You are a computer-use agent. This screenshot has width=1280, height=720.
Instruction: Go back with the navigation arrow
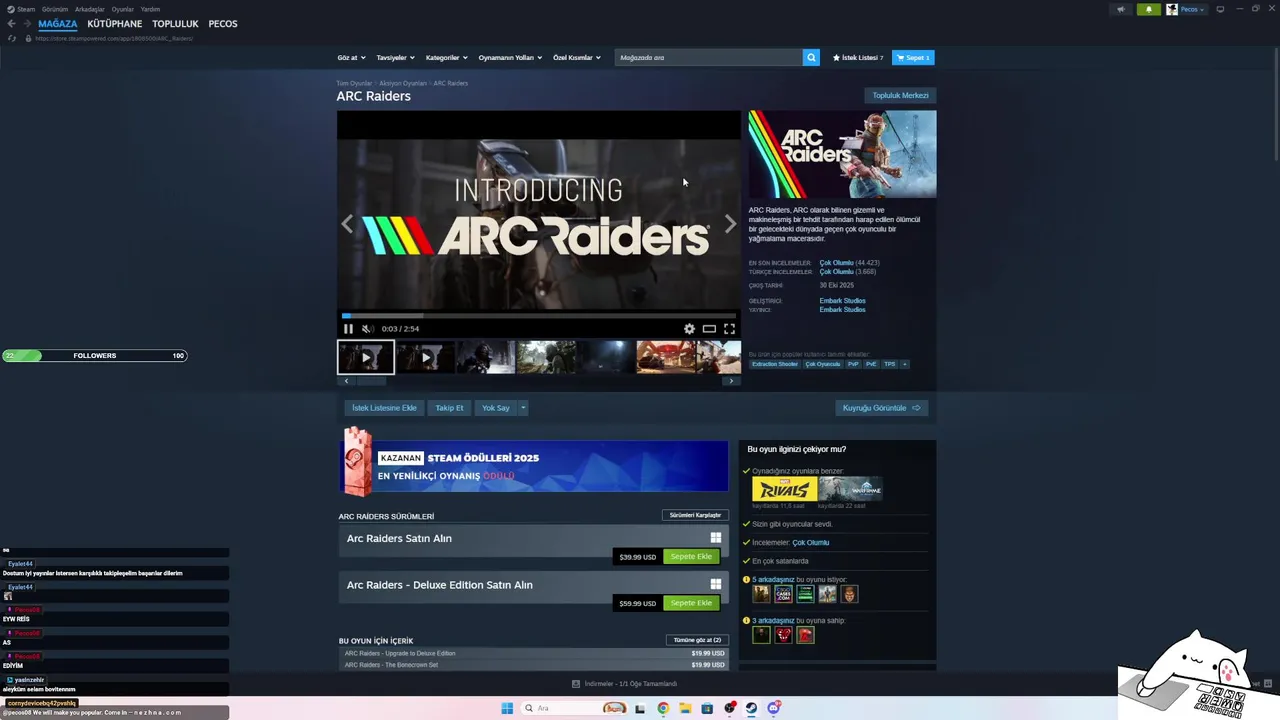(11, 24)
